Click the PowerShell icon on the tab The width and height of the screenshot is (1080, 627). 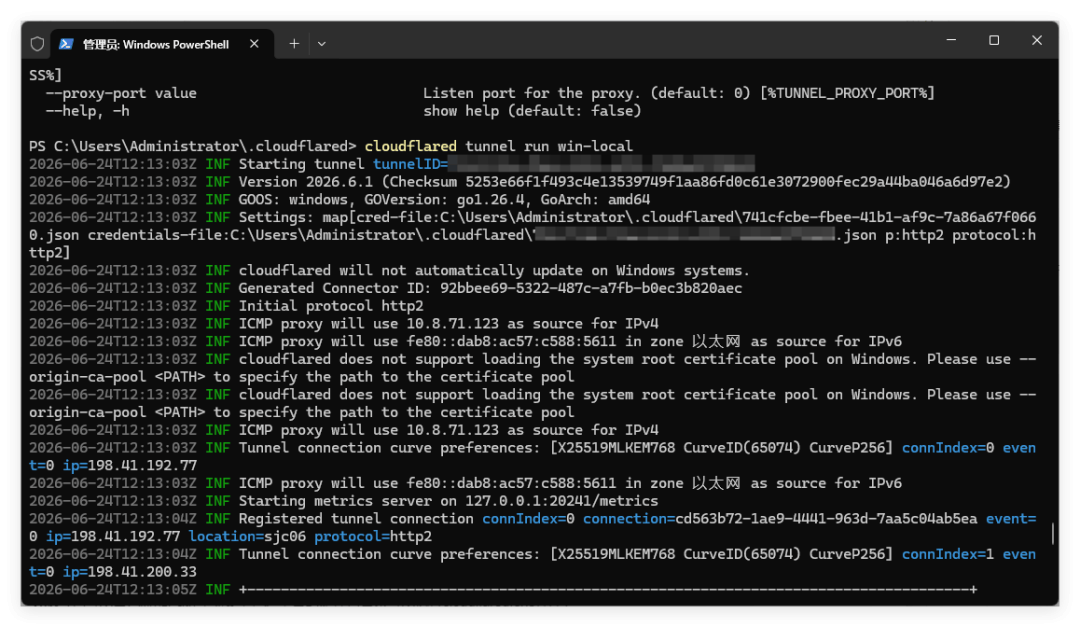coord(66,44)
